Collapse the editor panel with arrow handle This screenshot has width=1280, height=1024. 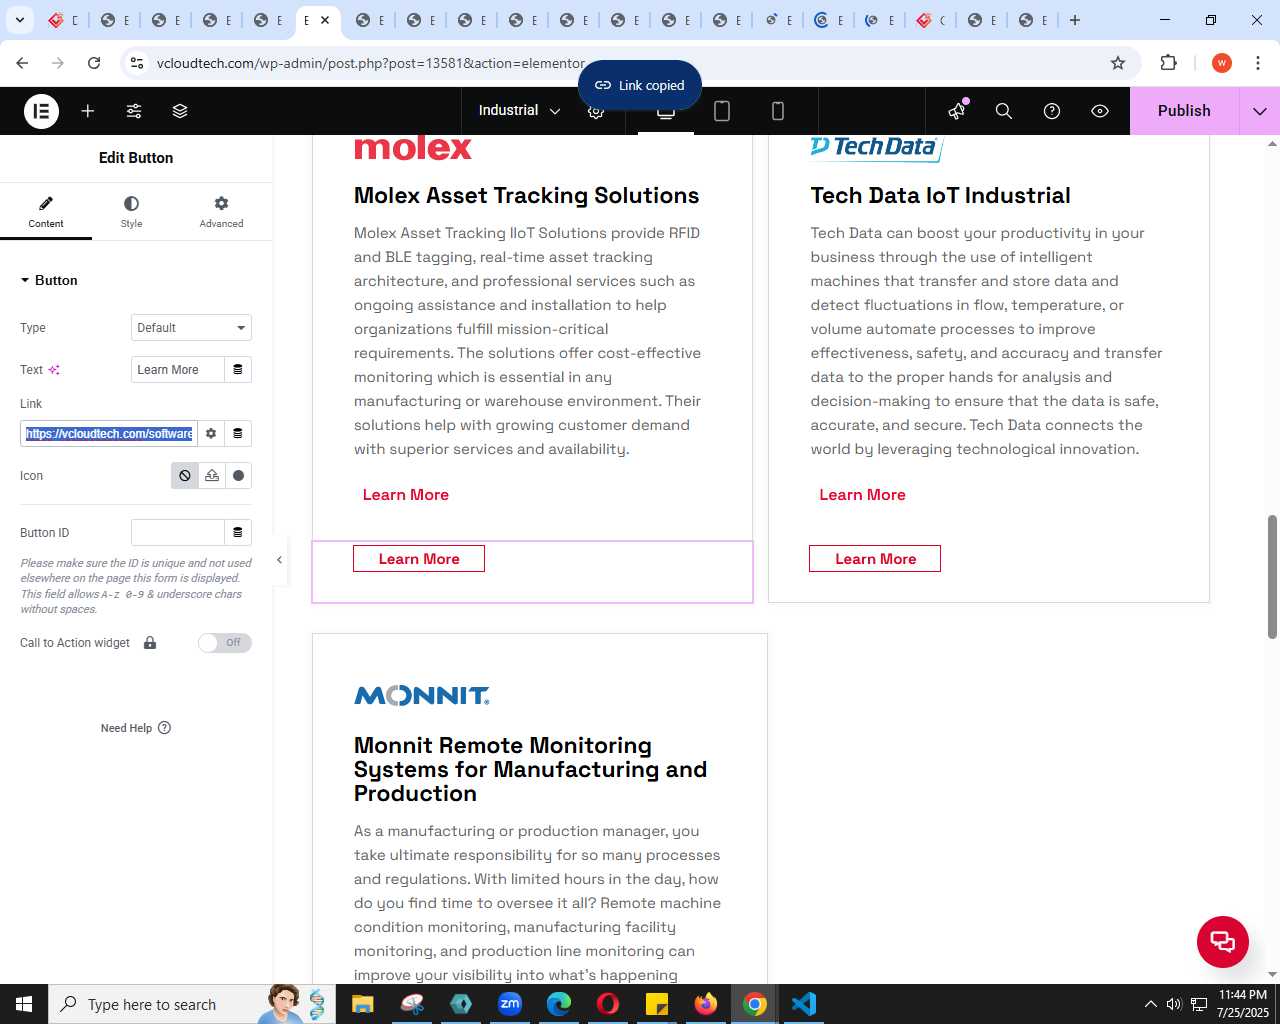(279, 560)
